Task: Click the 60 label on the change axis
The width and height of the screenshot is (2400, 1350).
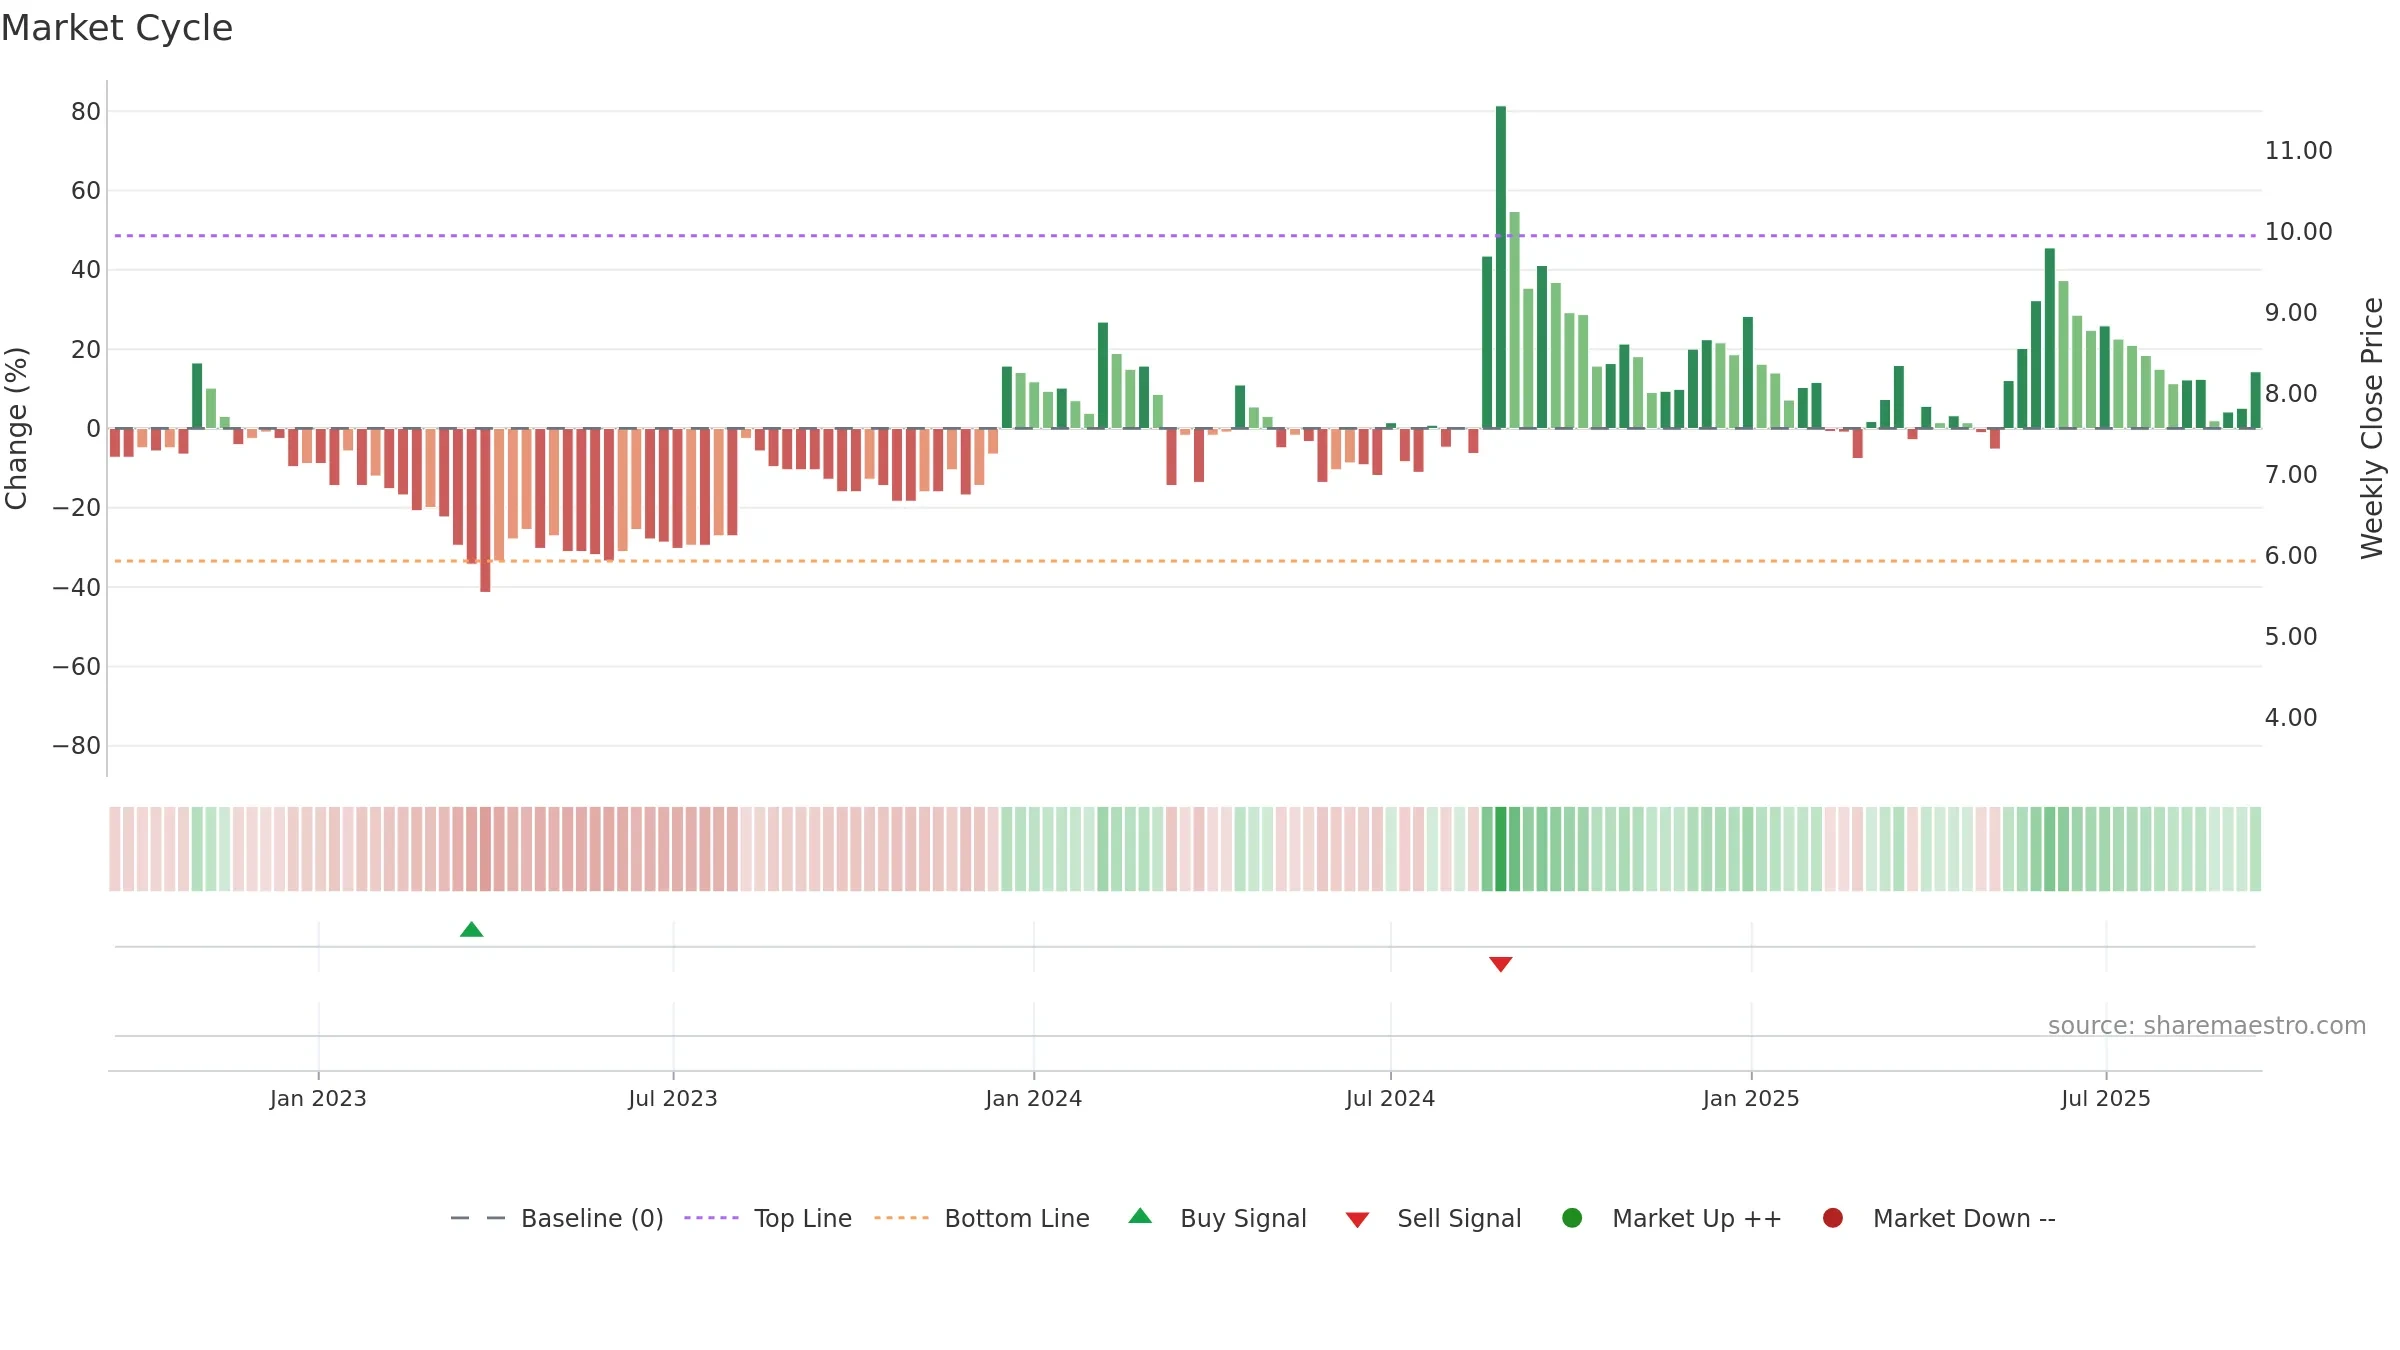Action: (86, 191)
